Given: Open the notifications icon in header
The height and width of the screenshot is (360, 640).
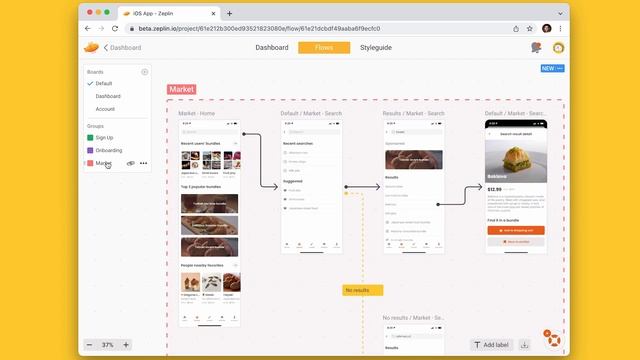Looking at the screenshot, I should click(x=536, y=47).
